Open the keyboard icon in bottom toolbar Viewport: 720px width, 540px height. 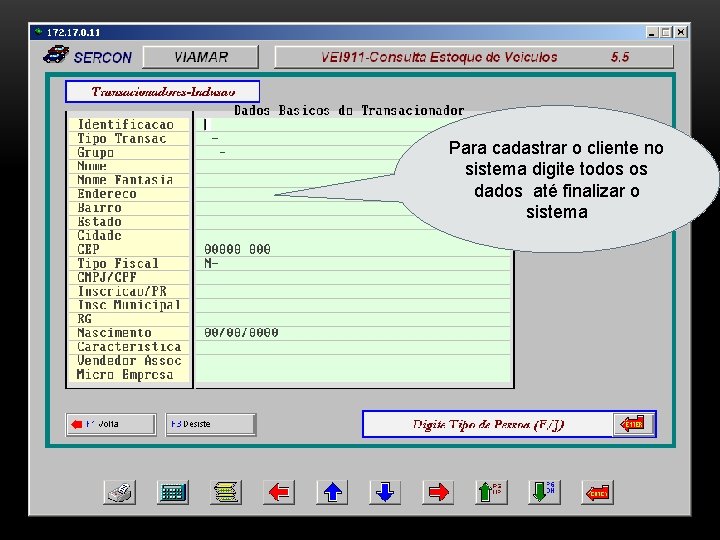tap(173, 492)
